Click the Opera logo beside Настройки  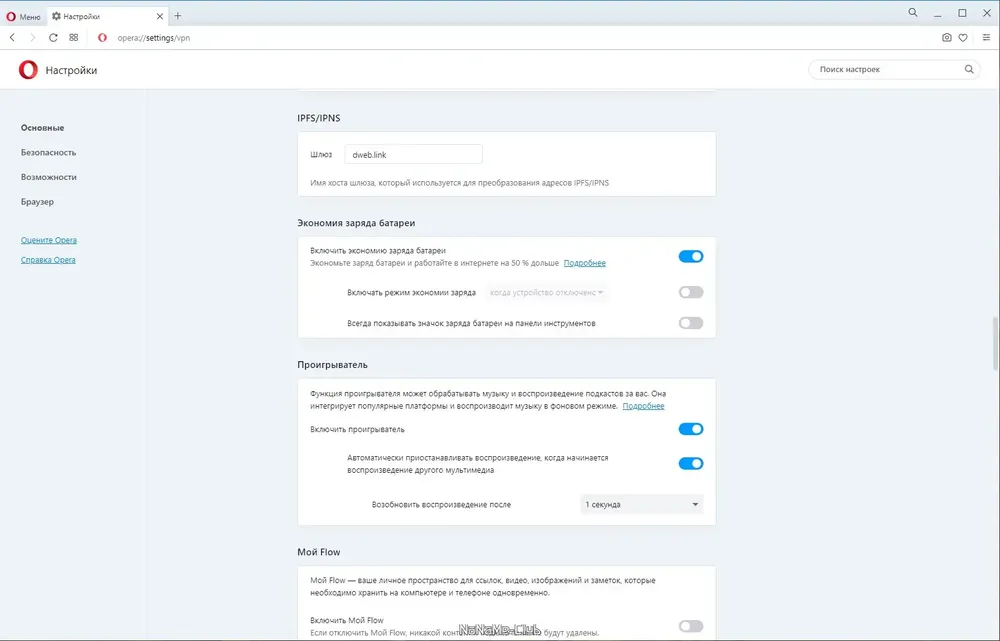point(28,70)
